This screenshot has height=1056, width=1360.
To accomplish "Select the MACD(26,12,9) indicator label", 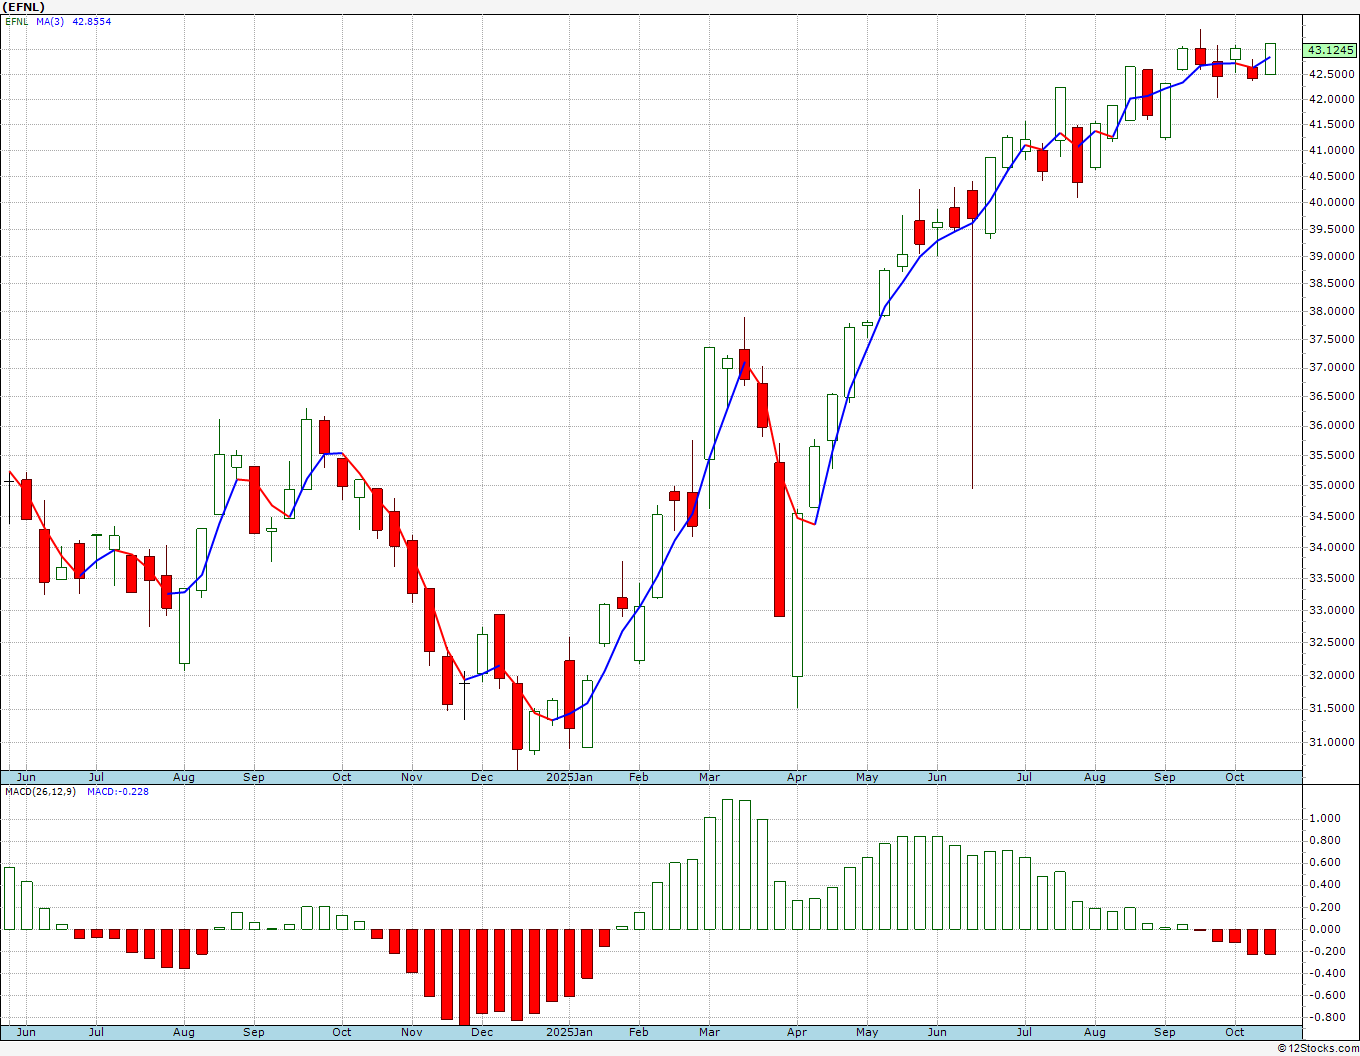I will point(41,791).
